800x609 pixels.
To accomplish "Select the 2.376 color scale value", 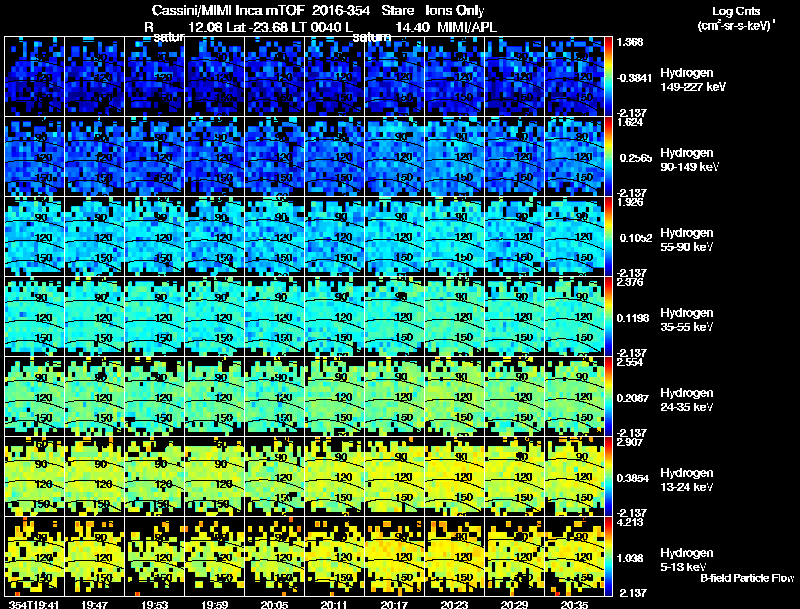I will (x=630, y=282).
